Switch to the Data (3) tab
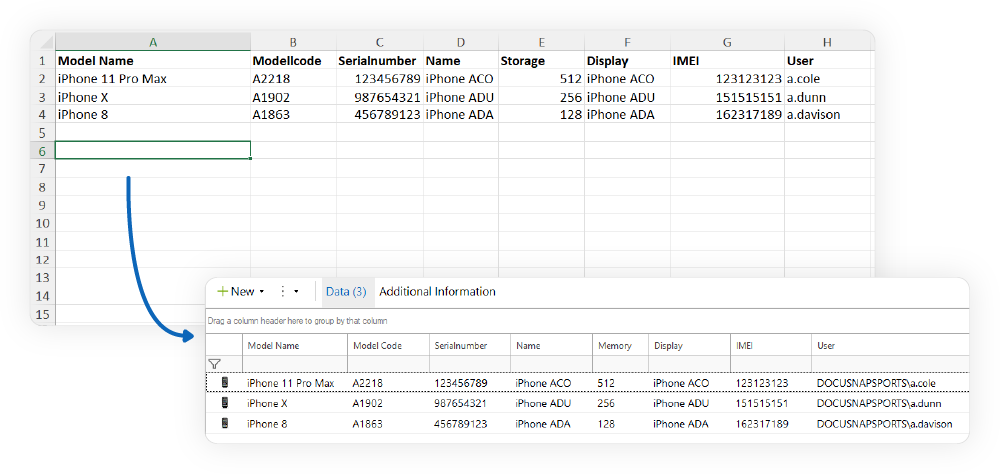1000x474 pixels. (346, 292)
